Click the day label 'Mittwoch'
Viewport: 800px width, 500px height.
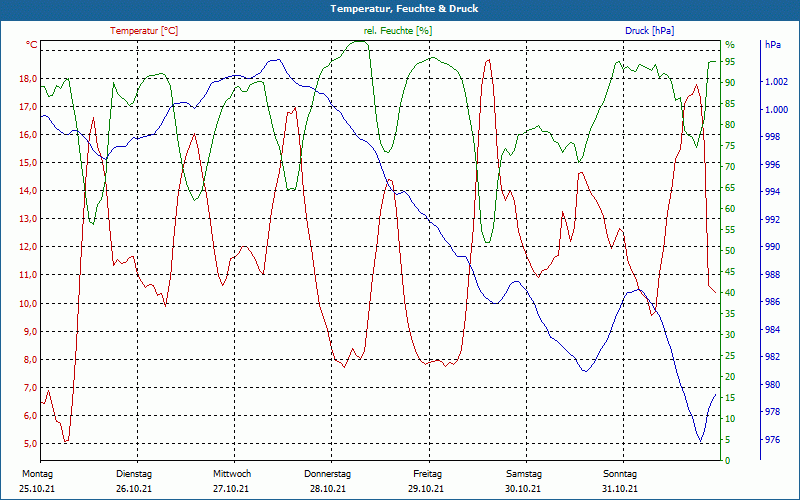(x=232, y=474)
